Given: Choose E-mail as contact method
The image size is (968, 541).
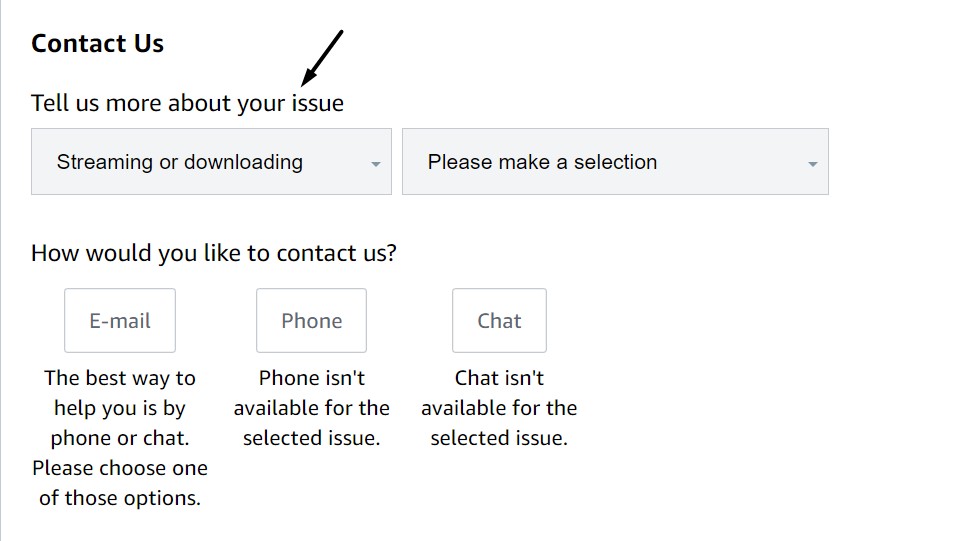Looking at the screenshot, I should 120,321.
